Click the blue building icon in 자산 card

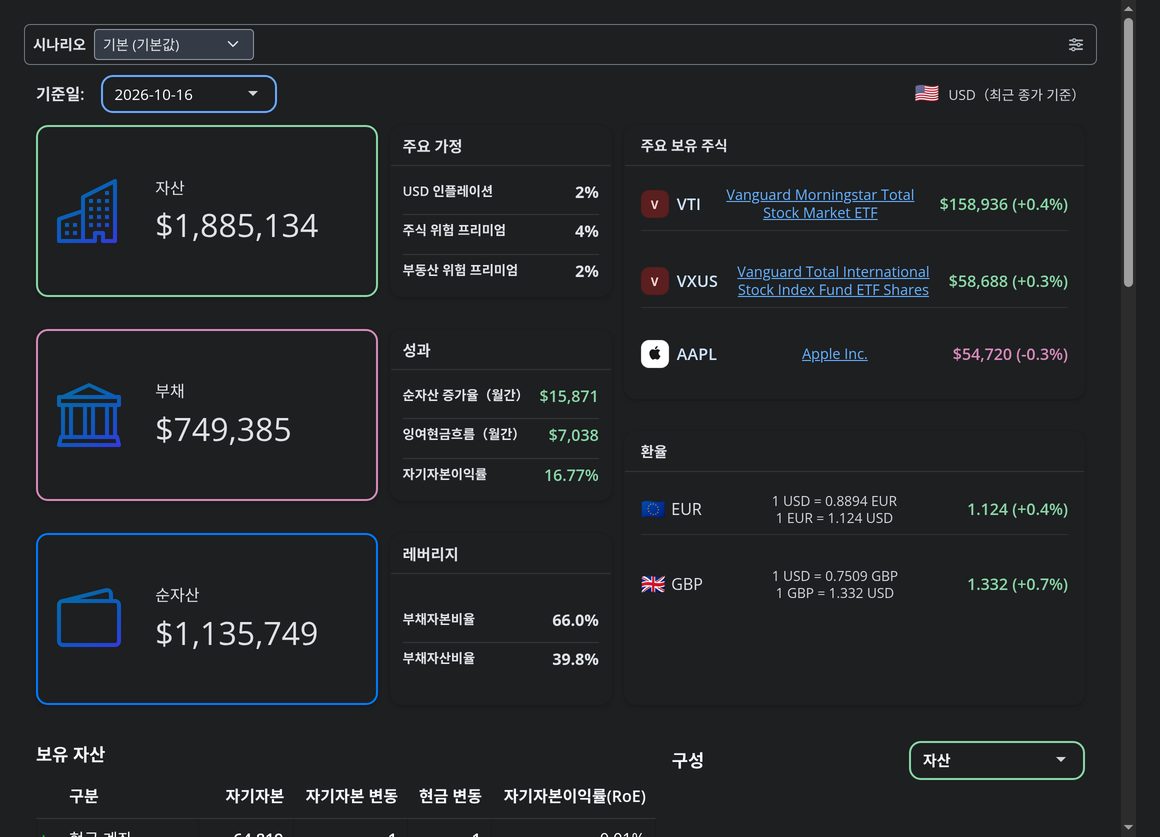click(87, 212)
